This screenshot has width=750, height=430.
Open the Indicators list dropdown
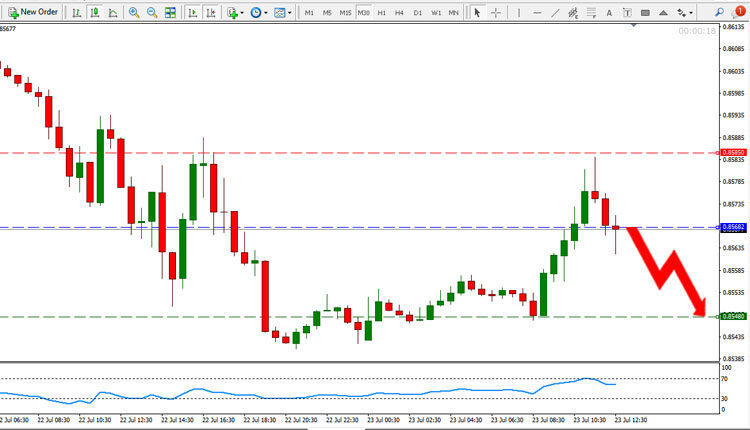click(x=235, y=13)
